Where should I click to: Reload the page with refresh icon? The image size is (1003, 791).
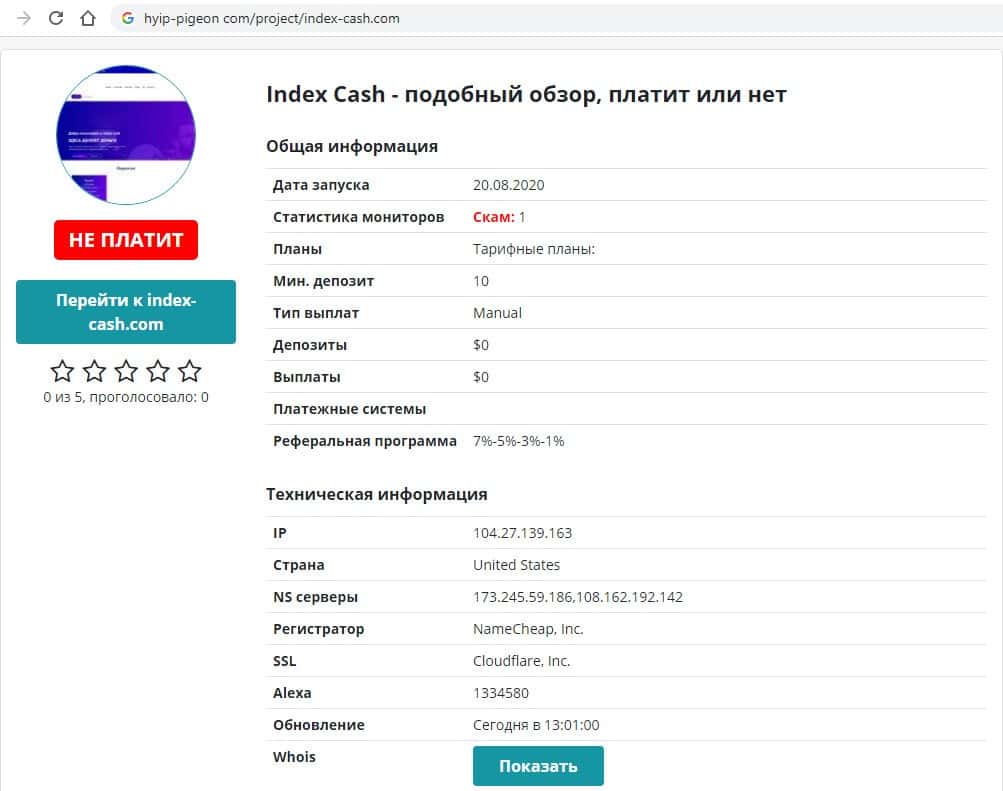pyautogui.click(x=56, y=18)
